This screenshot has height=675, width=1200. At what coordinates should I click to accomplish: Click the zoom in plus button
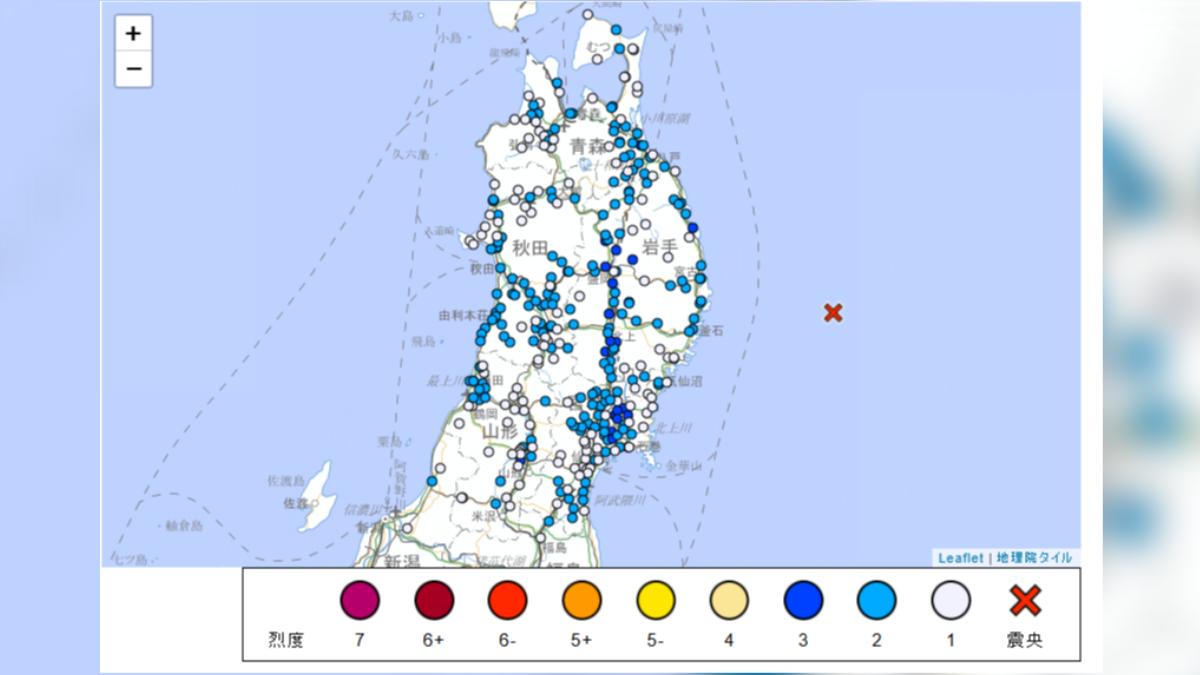click(133, 33)
